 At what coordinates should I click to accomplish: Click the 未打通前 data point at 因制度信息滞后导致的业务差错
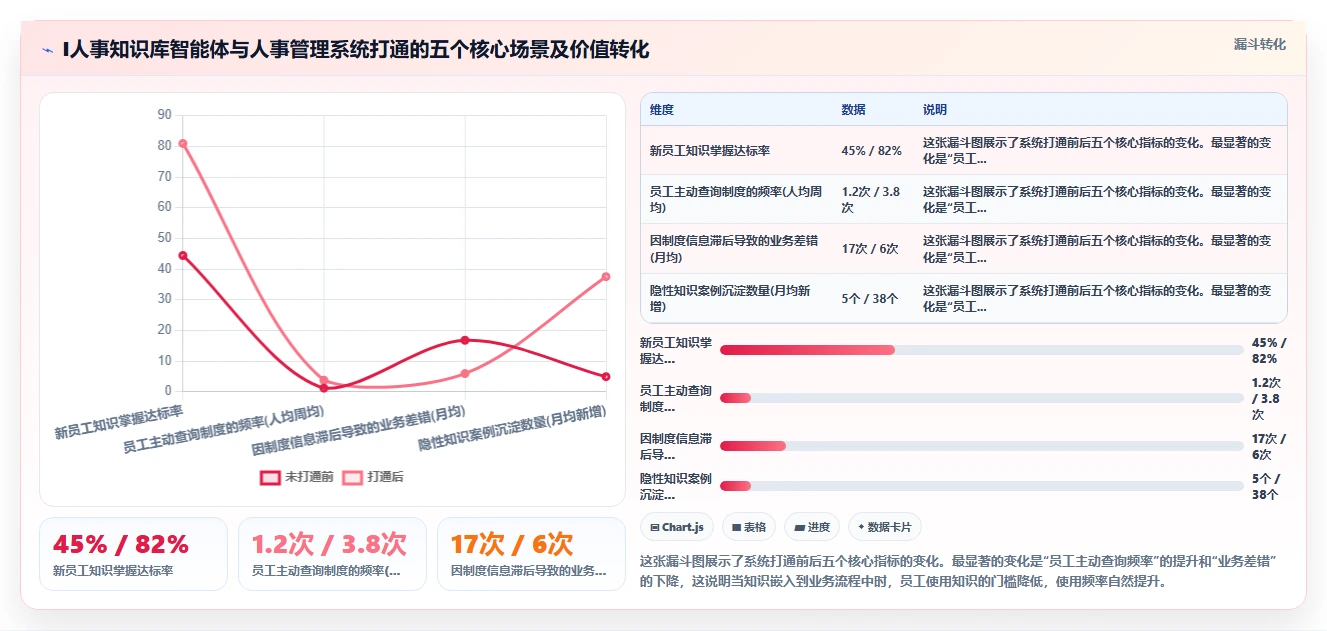(x=465, y=340)
